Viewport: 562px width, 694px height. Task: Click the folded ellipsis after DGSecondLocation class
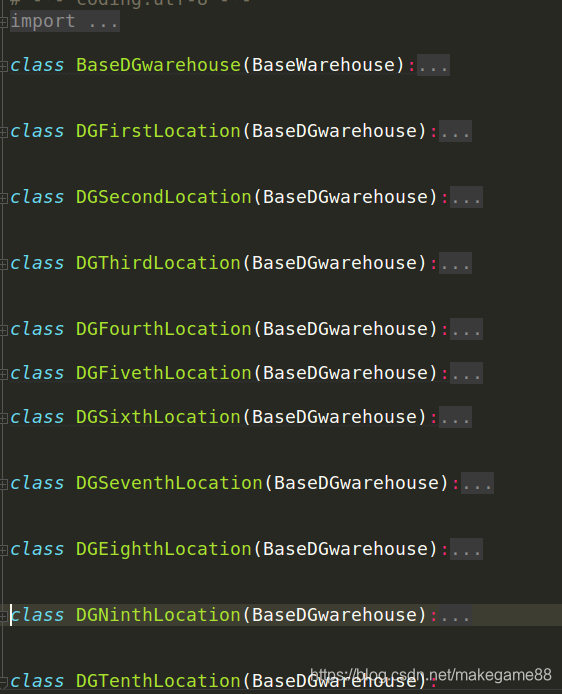click(466, 197)
